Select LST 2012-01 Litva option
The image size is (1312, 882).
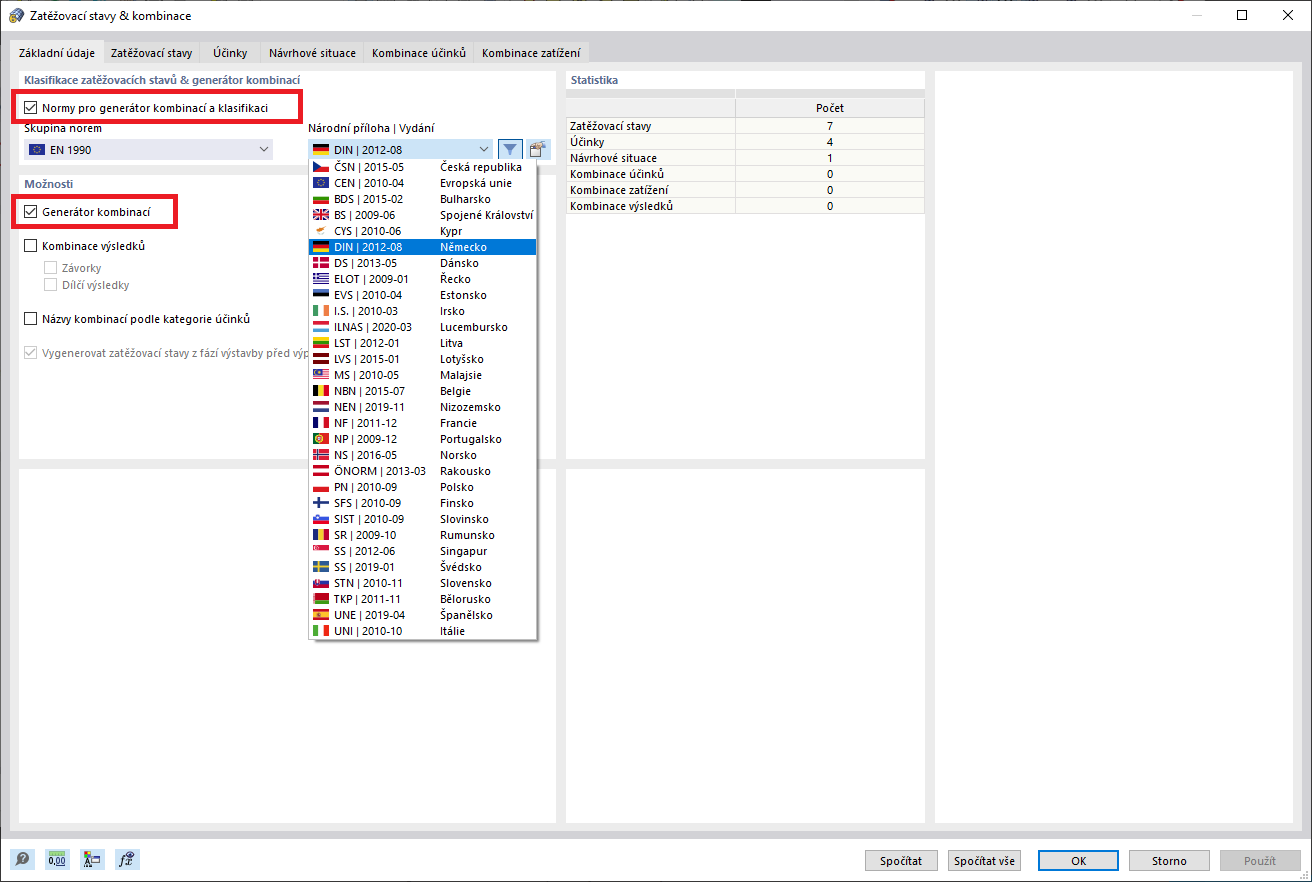[x=423, y=343]
